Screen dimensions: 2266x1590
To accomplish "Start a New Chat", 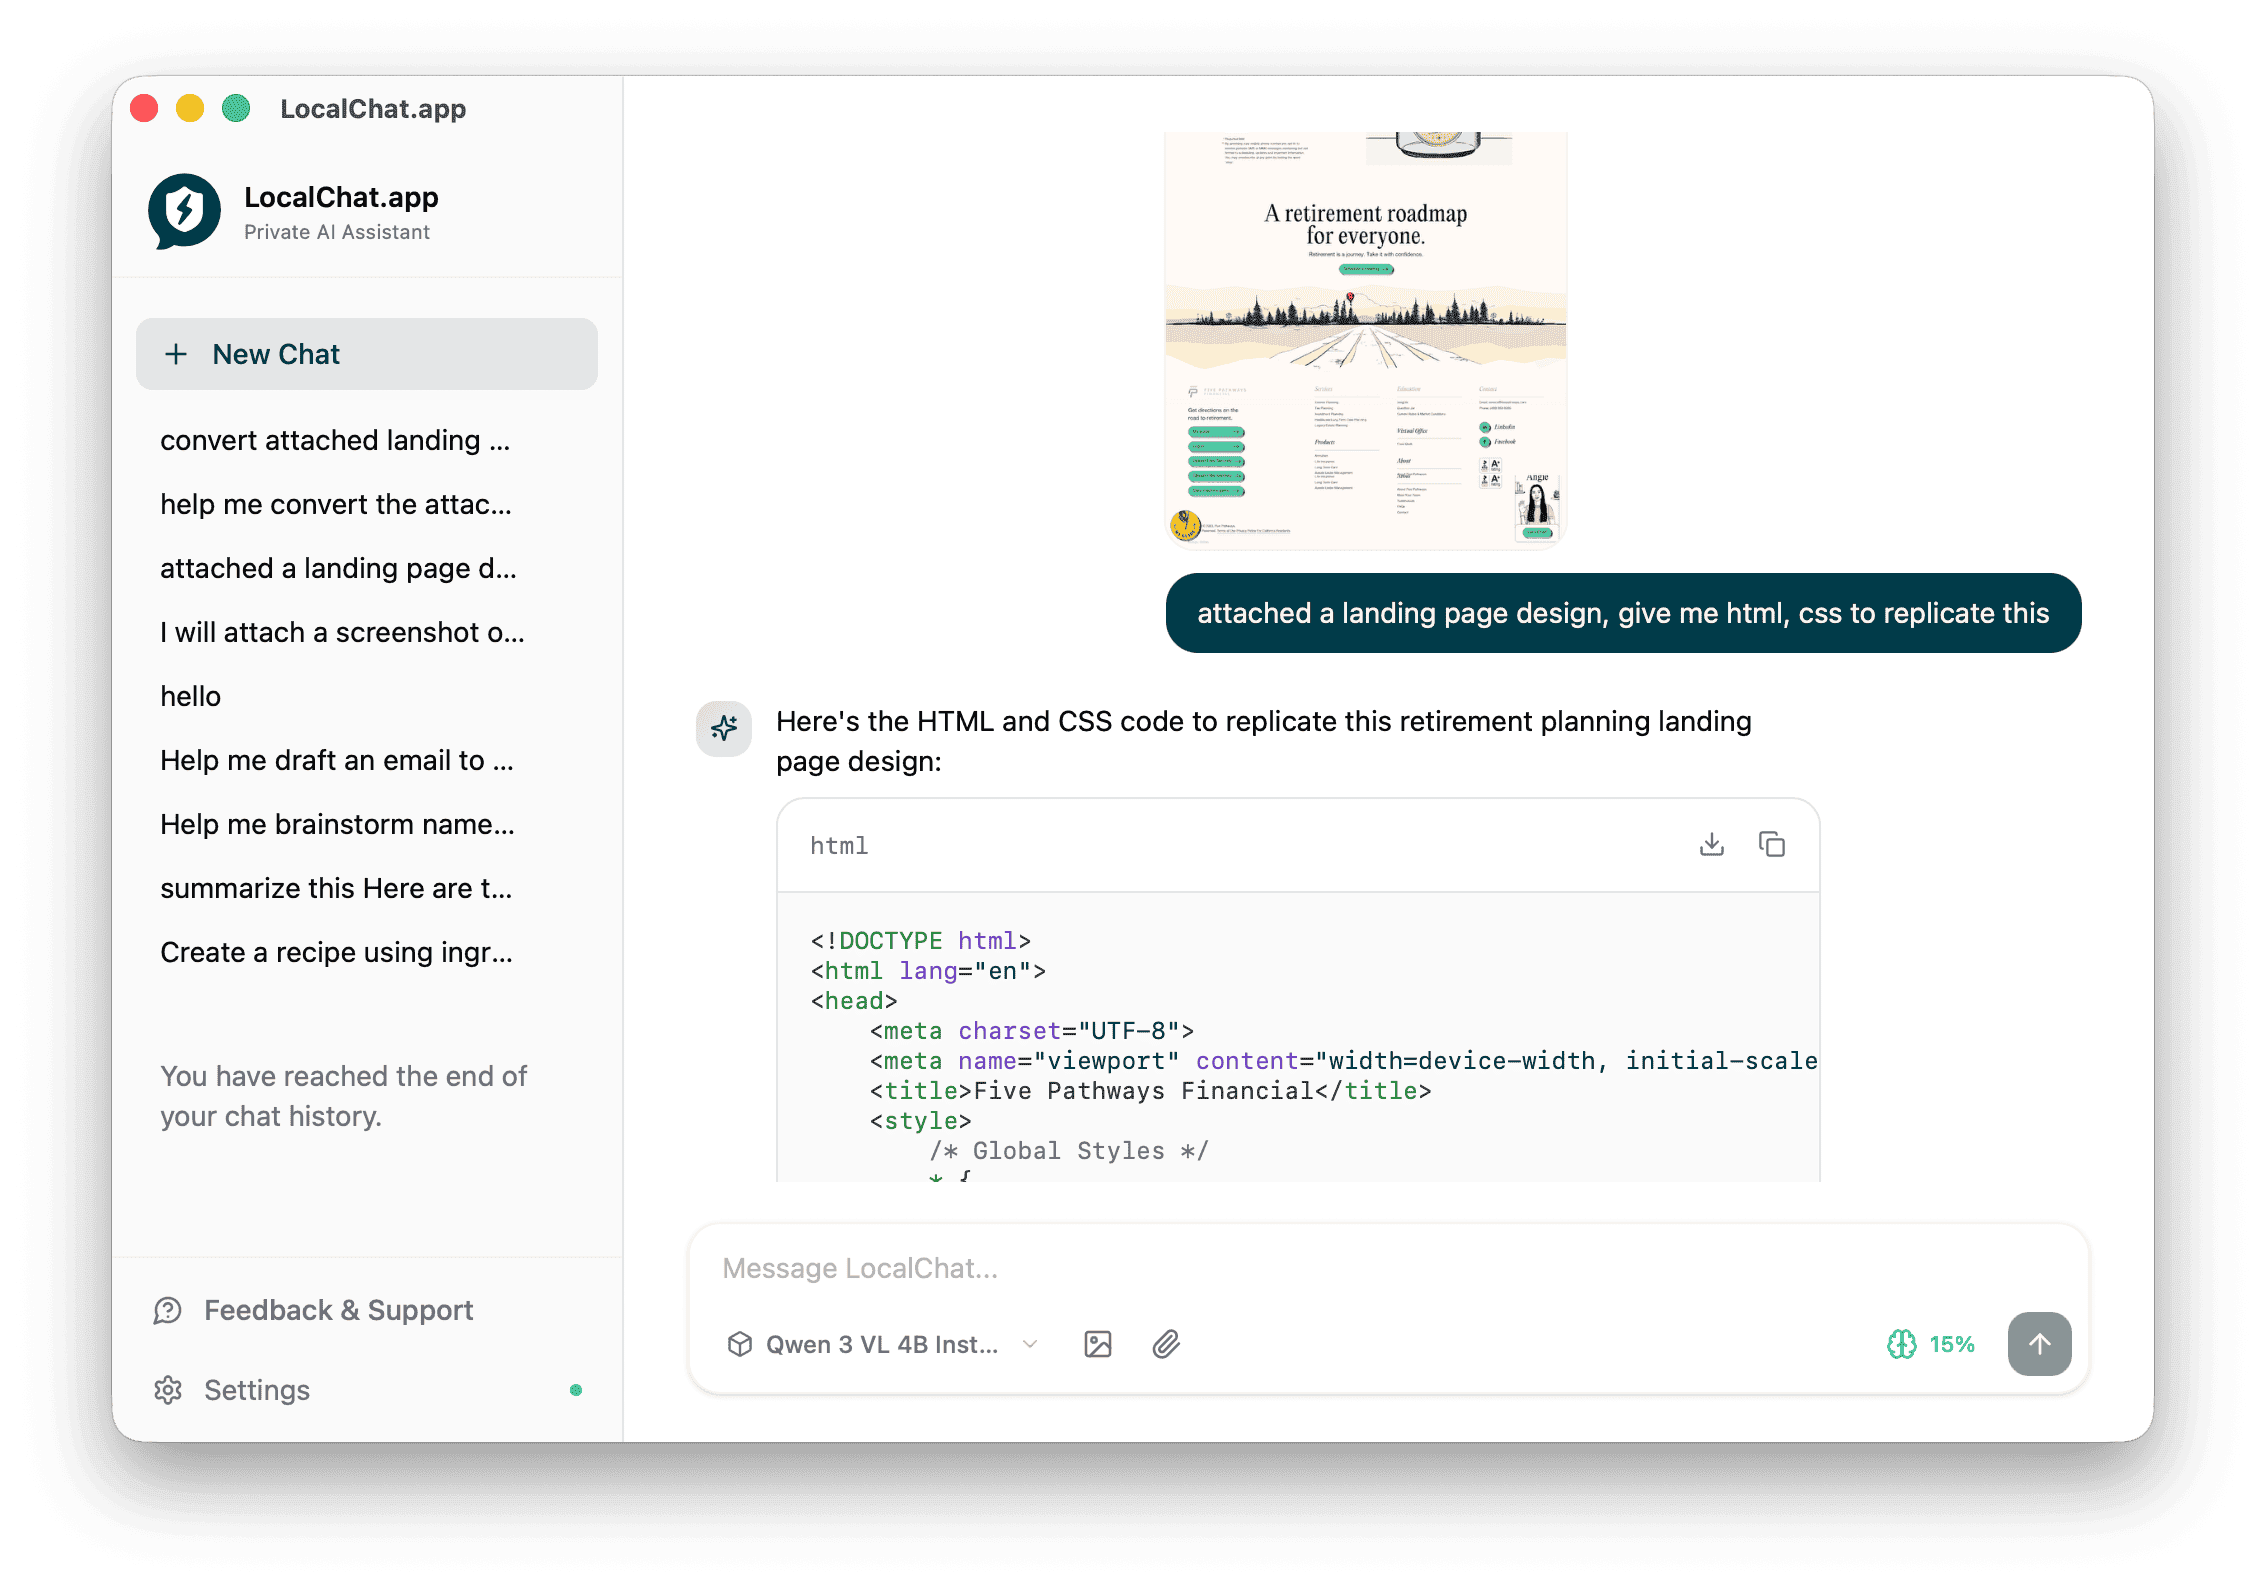I will [x=366, y=354].
